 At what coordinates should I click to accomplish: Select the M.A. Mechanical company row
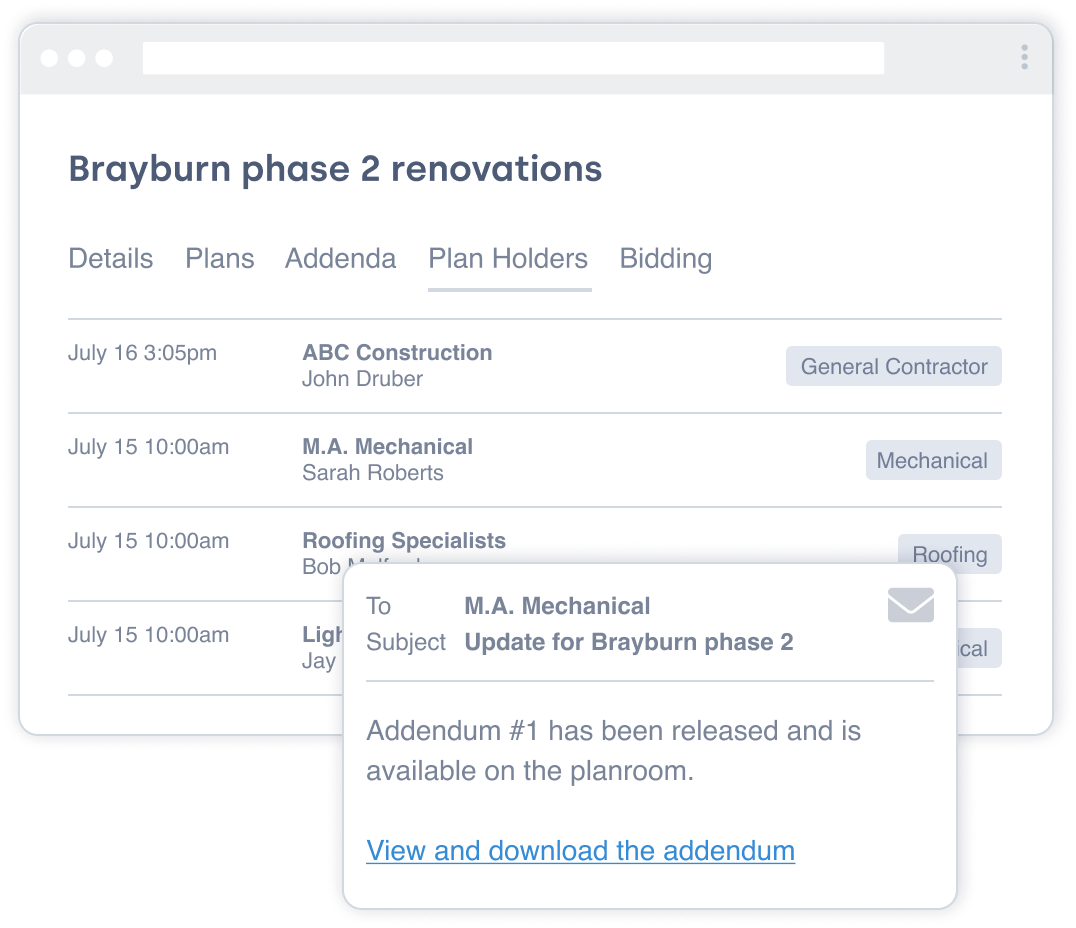pyautogui.click(x=387, y=447)
